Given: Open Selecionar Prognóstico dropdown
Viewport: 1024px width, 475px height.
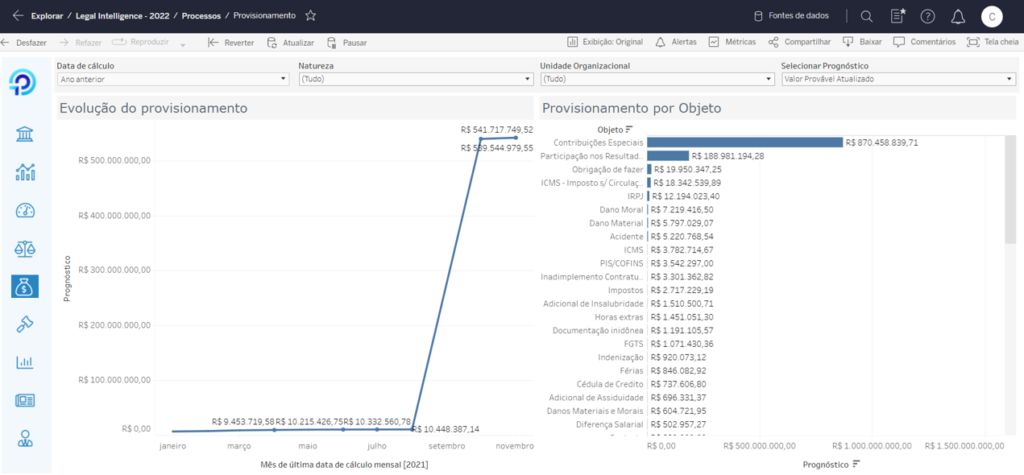Looking at the screenshot, I should (x=899, y=79).
